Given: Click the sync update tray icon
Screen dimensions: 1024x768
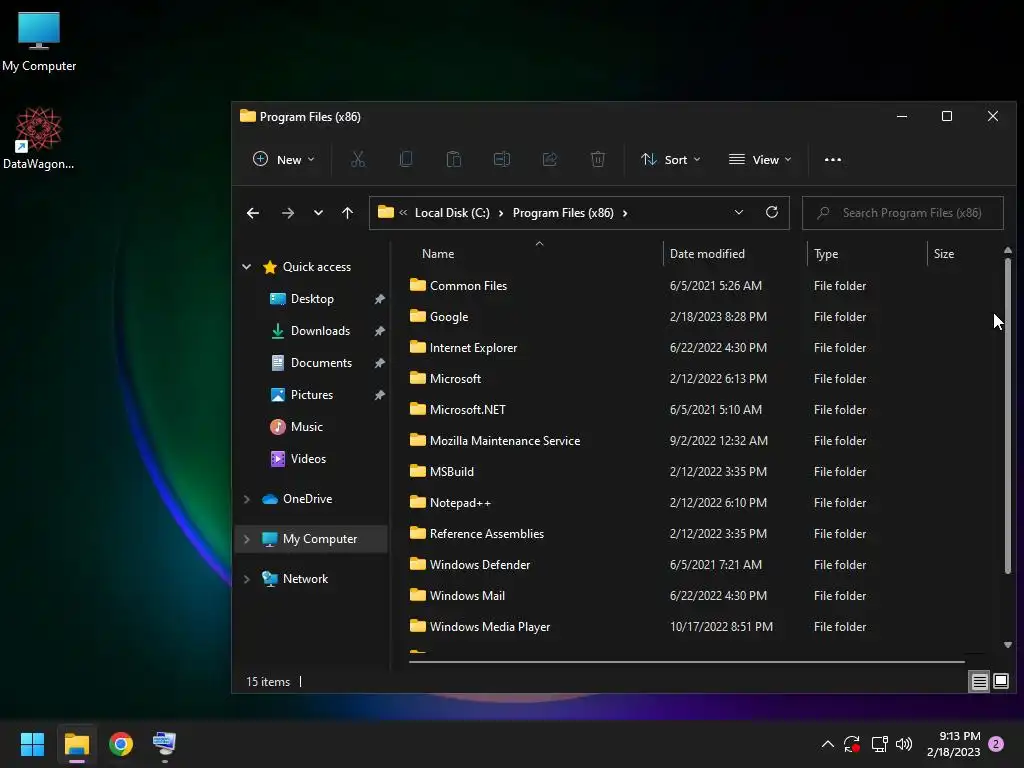Looking at the screenshot, I should (x=852, y=744).
